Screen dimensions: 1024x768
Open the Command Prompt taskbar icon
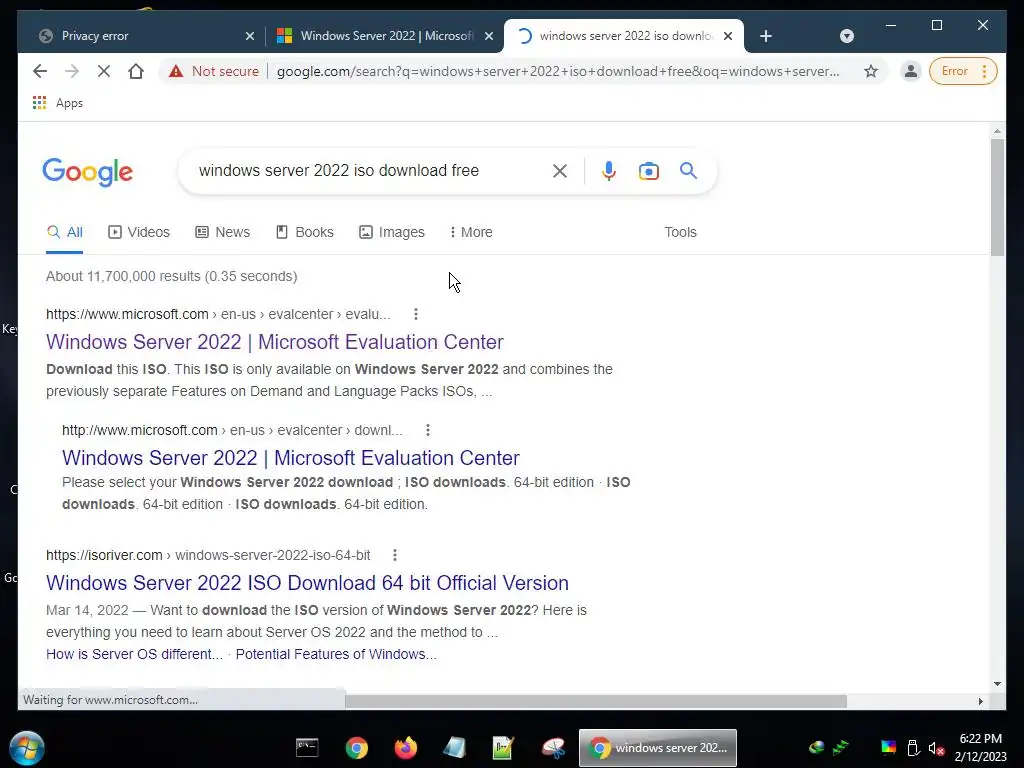(x=307, y=748)
